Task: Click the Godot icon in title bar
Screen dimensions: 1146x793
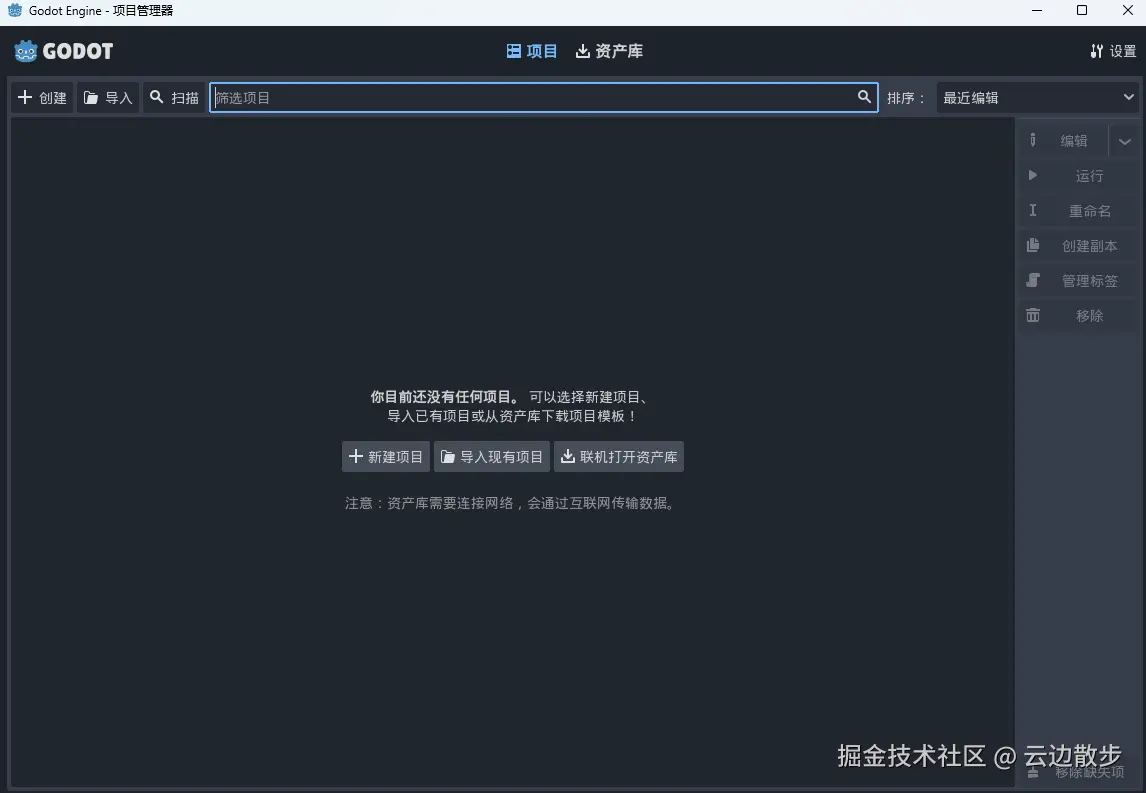Action: [15, 10]
